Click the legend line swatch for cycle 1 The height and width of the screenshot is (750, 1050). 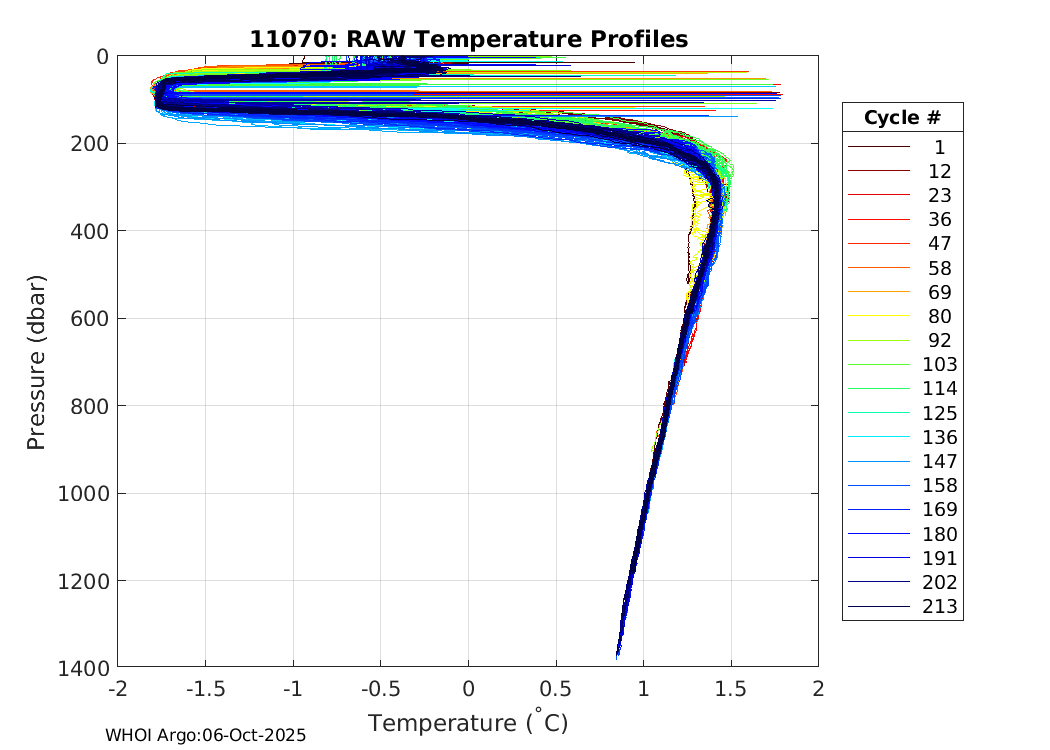(879, 147)
